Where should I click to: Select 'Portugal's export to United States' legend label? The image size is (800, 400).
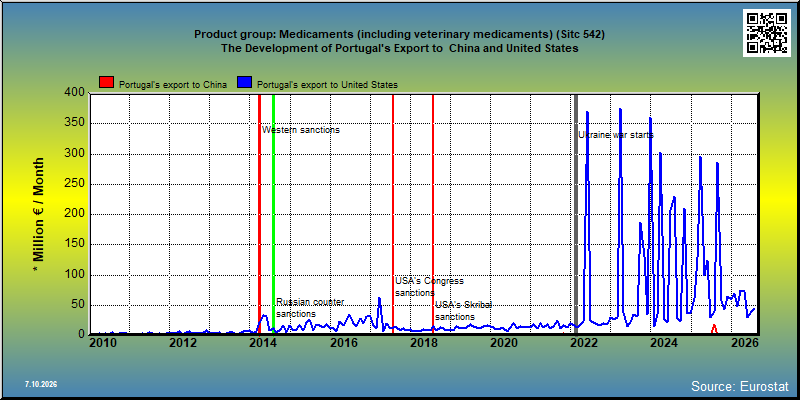[328, 85]
